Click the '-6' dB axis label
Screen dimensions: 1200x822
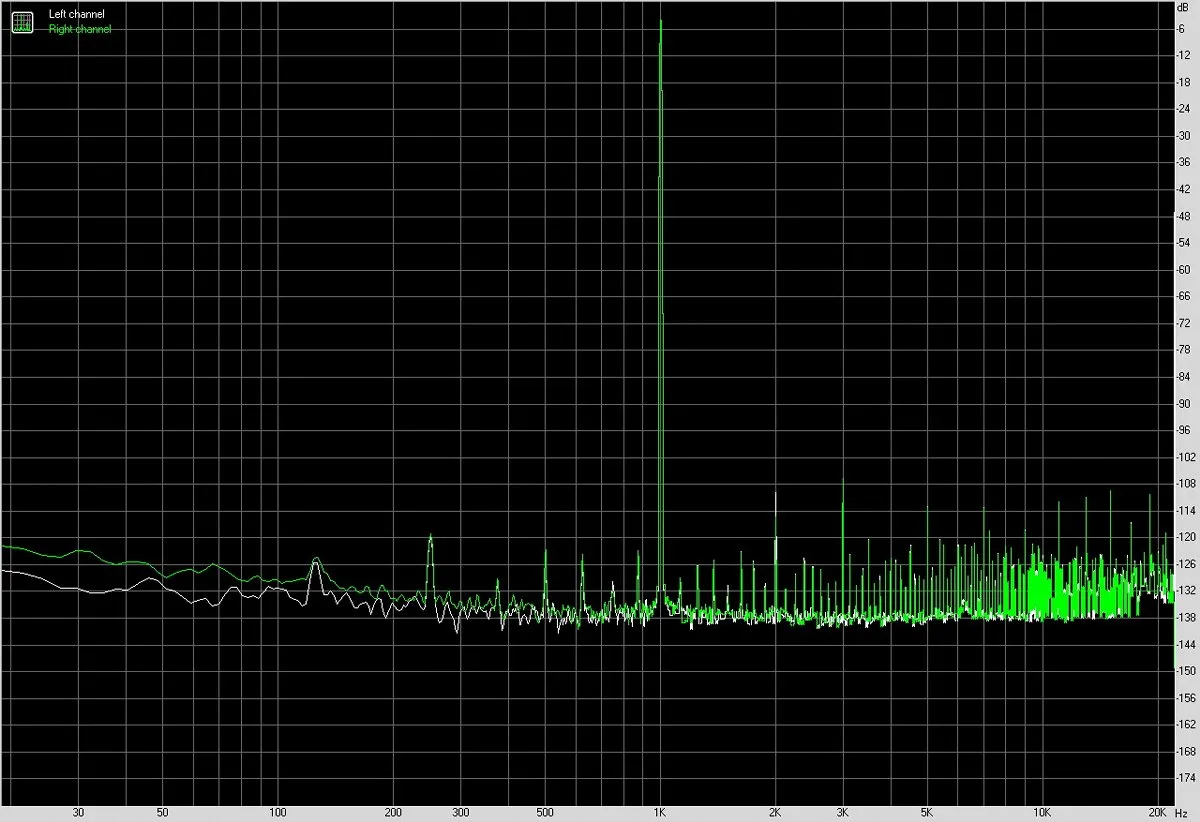(1182, 28)
